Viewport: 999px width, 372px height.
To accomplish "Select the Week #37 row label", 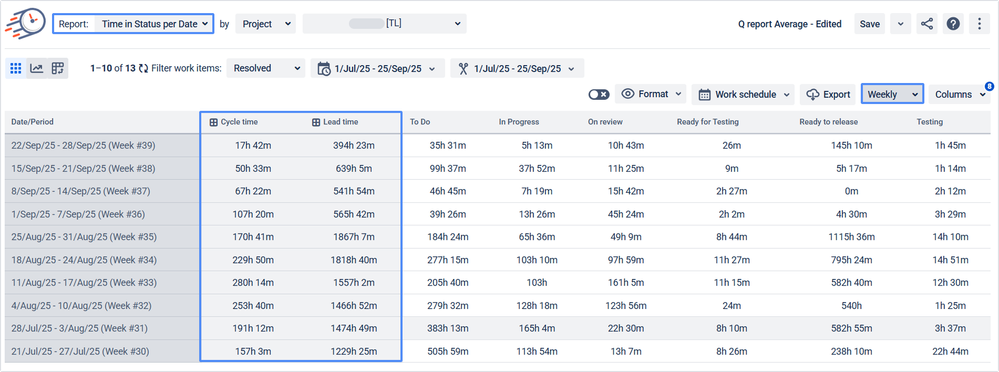I will [x=80, y=191].
